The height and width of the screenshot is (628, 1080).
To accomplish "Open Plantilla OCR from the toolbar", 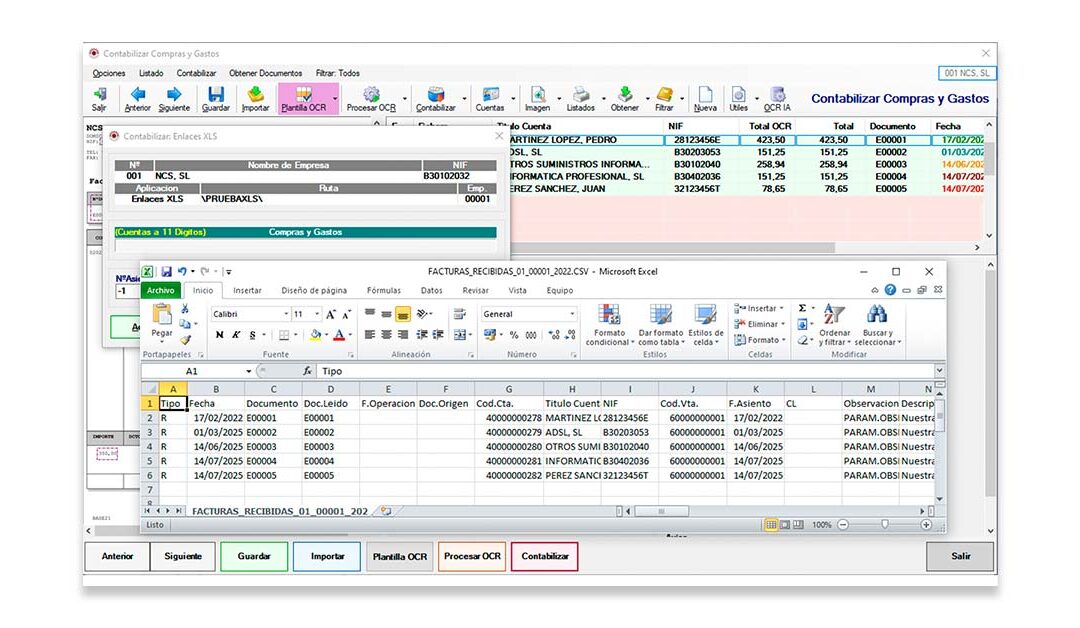I will pyautogui.click(x=304, y=98).
